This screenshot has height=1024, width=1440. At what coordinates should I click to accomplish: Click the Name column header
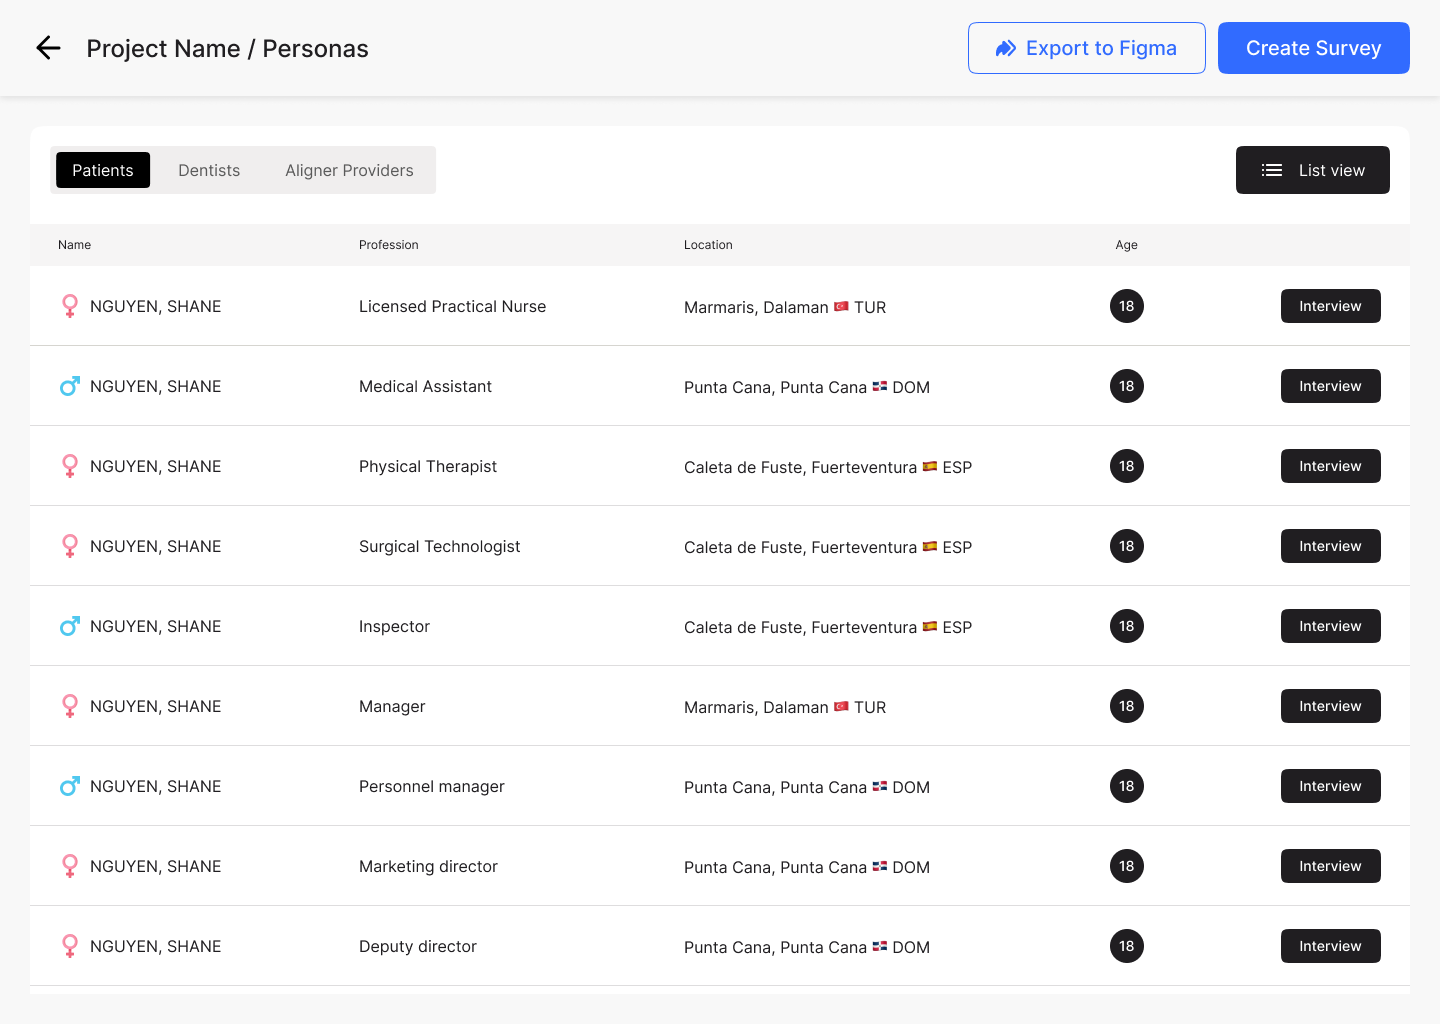point(75,245)
